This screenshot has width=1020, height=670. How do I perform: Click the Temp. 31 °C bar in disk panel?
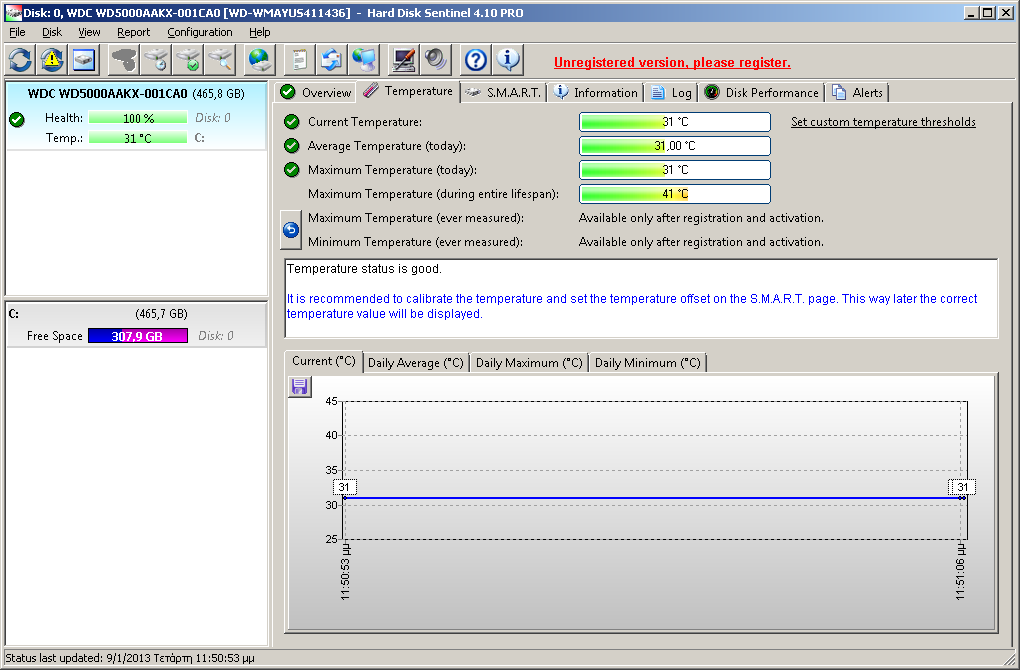click(138, 138)
